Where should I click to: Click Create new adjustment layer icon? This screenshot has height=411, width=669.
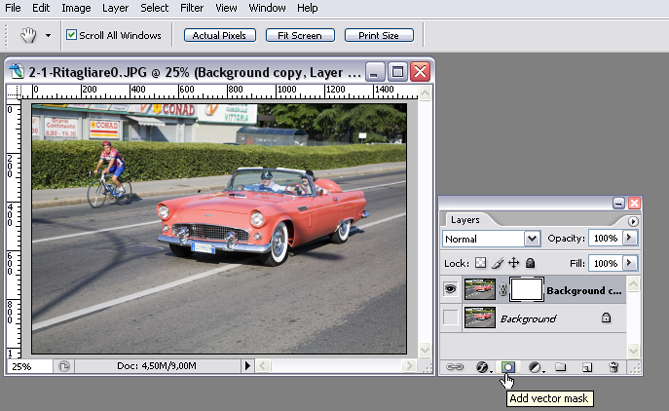tap(535, 368)
